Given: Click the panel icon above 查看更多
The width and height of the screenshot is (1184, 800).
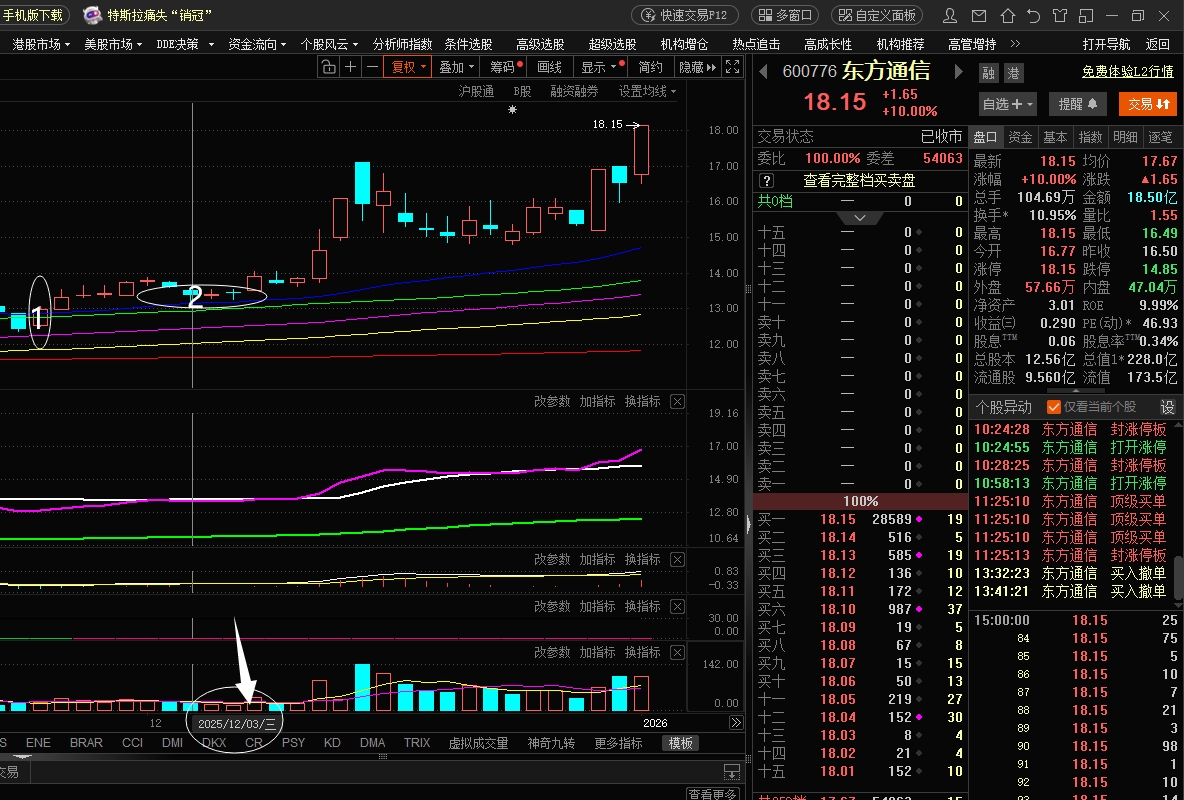Looking at the screenshot, I should pyautogui.click(x=731, y=771).
